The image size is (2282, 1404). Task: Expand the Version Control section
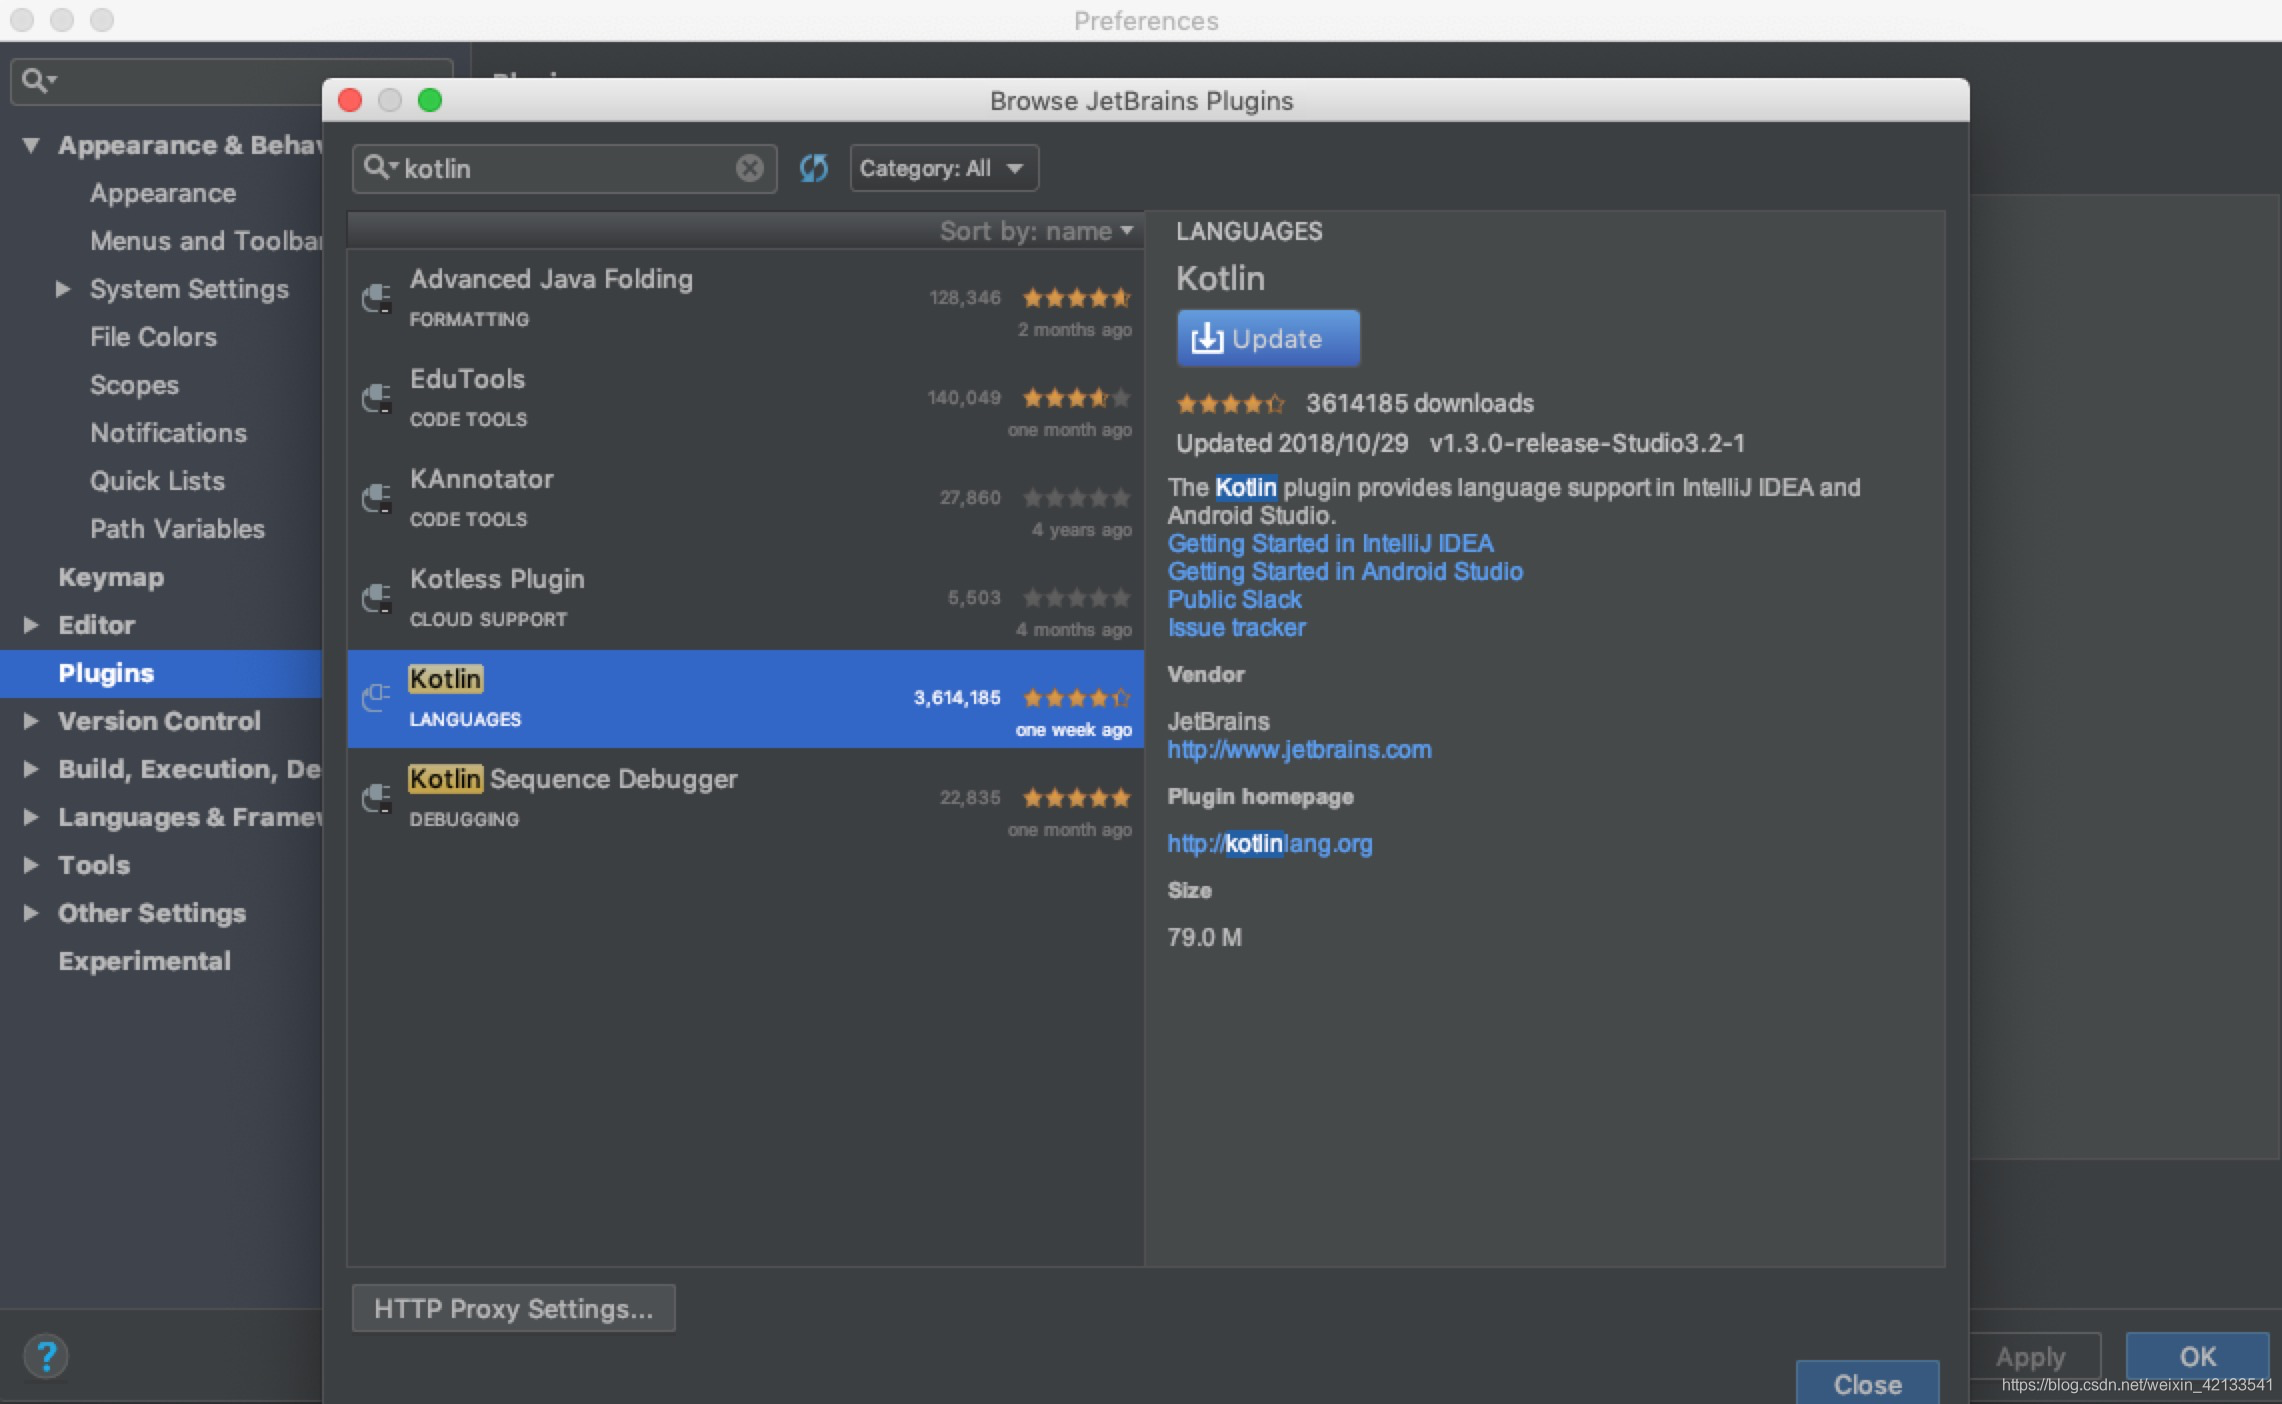click(28, 721)
